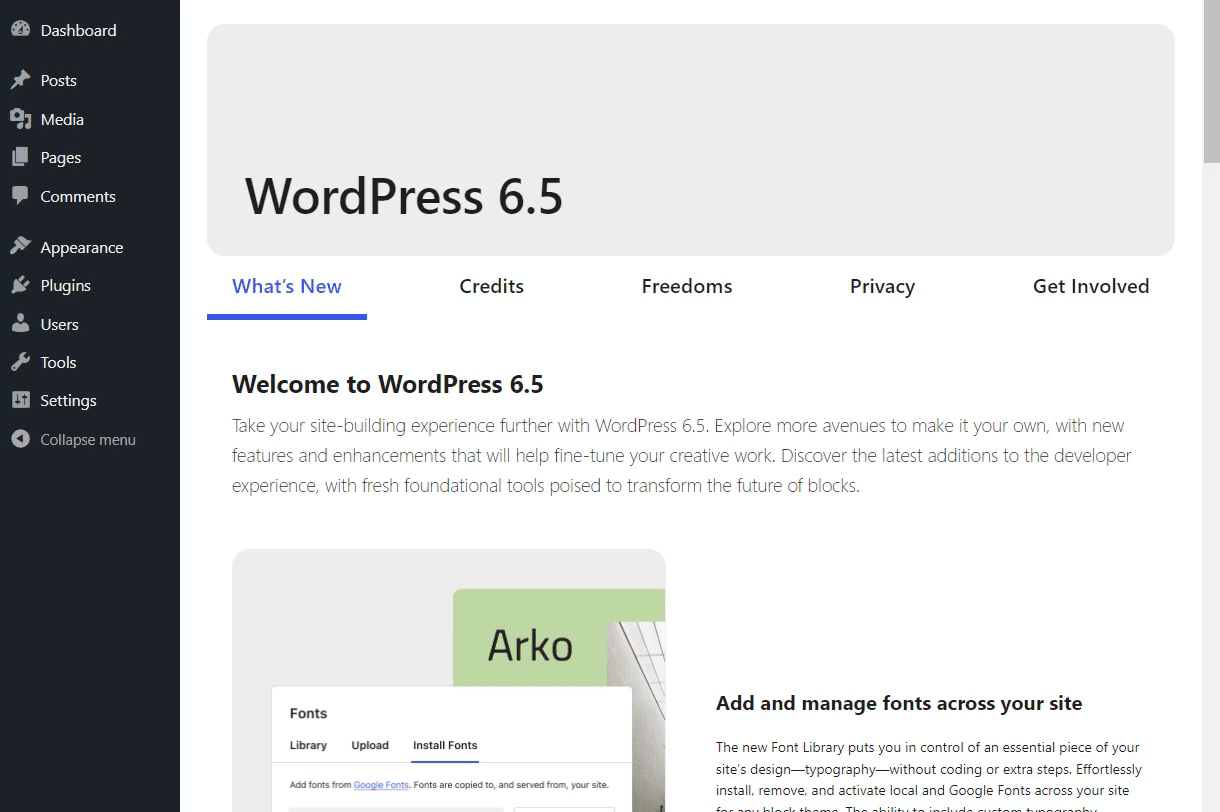Click the Posts pushpin icon

20,80
